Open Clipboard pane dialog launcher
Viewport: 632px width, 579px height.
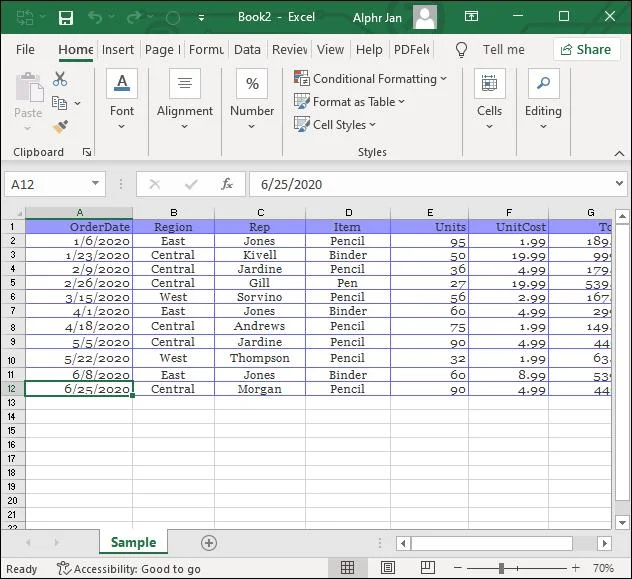pyautogui.click(x=87, y=152)
